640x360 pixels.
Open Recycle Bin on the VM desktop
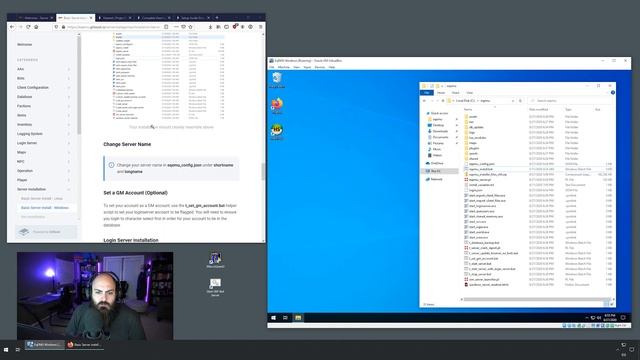coord(277,80)
